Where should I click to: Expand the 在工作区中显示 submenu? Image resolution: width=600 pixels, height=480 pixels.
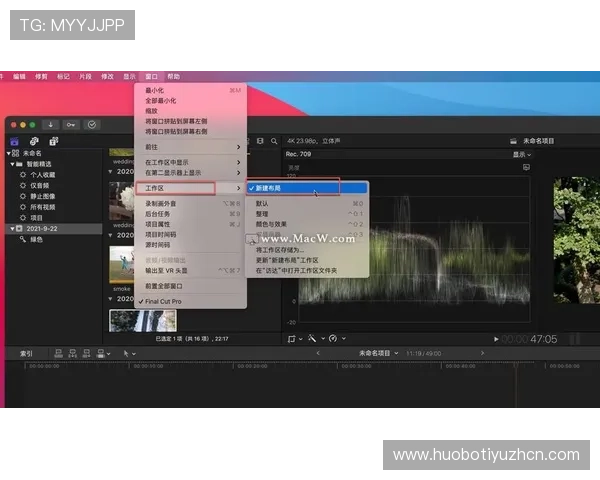pos(190,162)
